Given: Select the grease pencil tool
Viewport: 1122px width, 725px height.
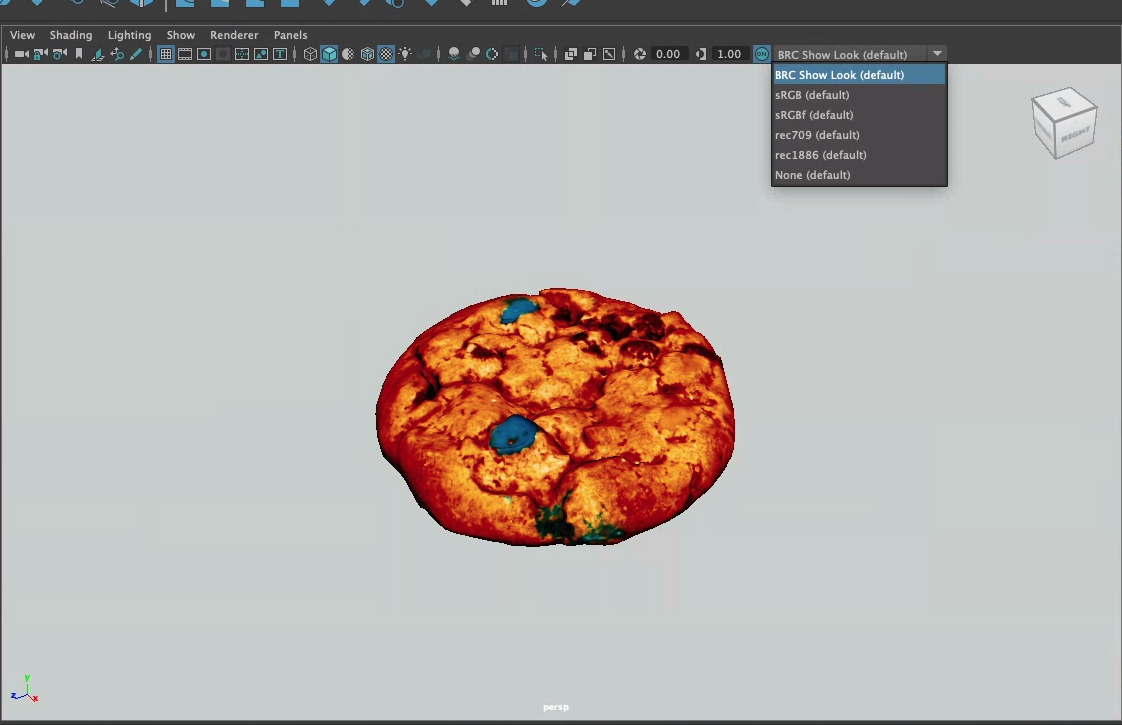Looking at the screenshot, I should 136,54.
